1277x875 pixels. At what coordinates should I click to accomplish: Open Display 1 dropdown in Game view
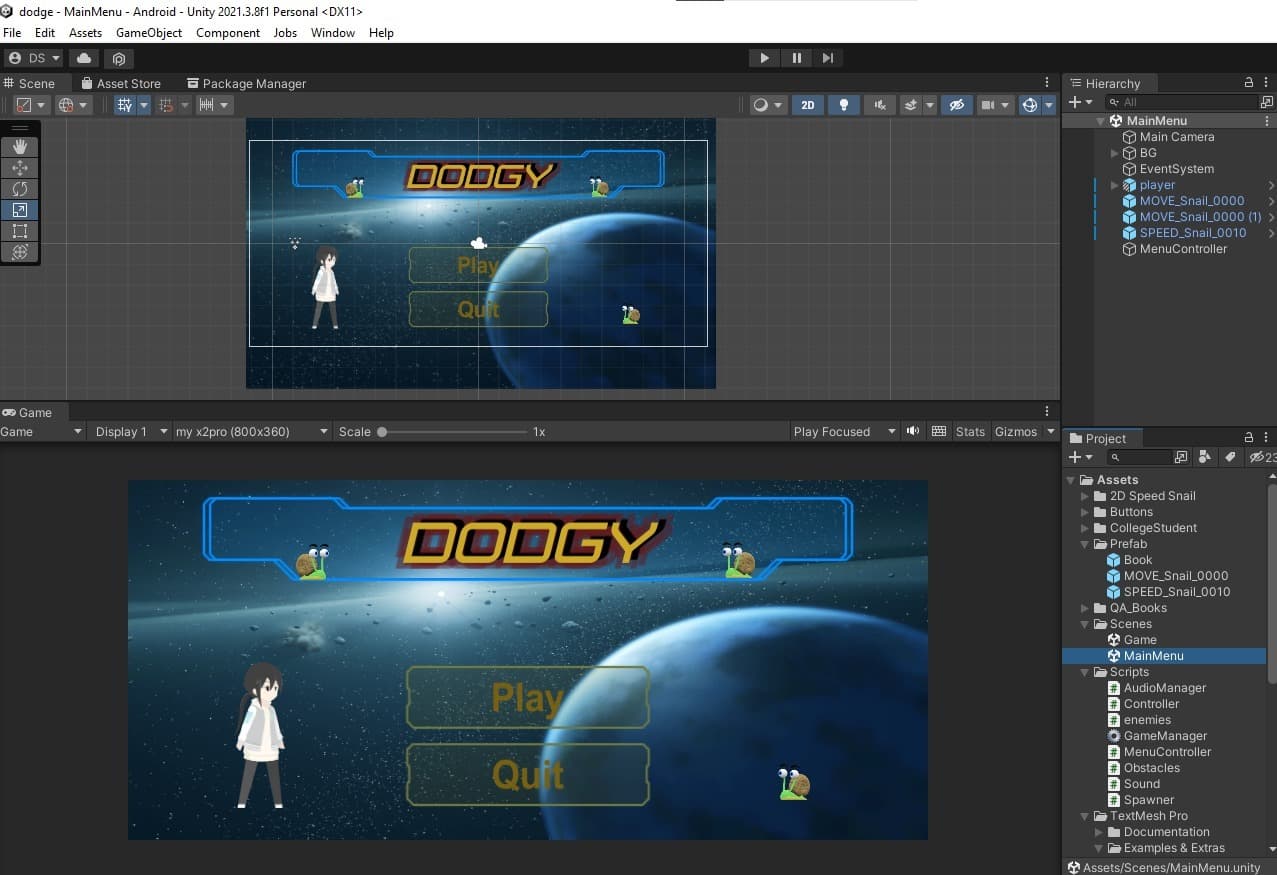(128, 431)
